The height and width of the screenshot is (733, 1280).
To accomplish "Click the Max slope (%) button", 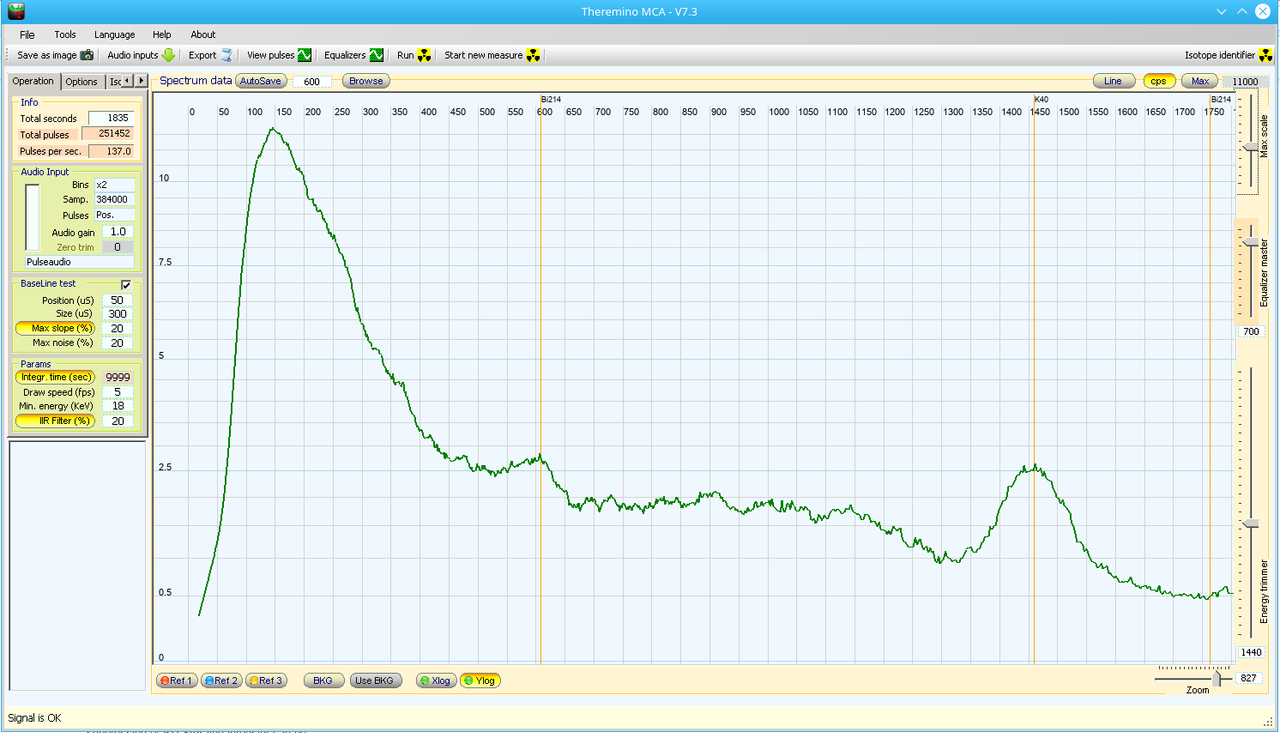I will pyautogui.click(x=55, y=328).
